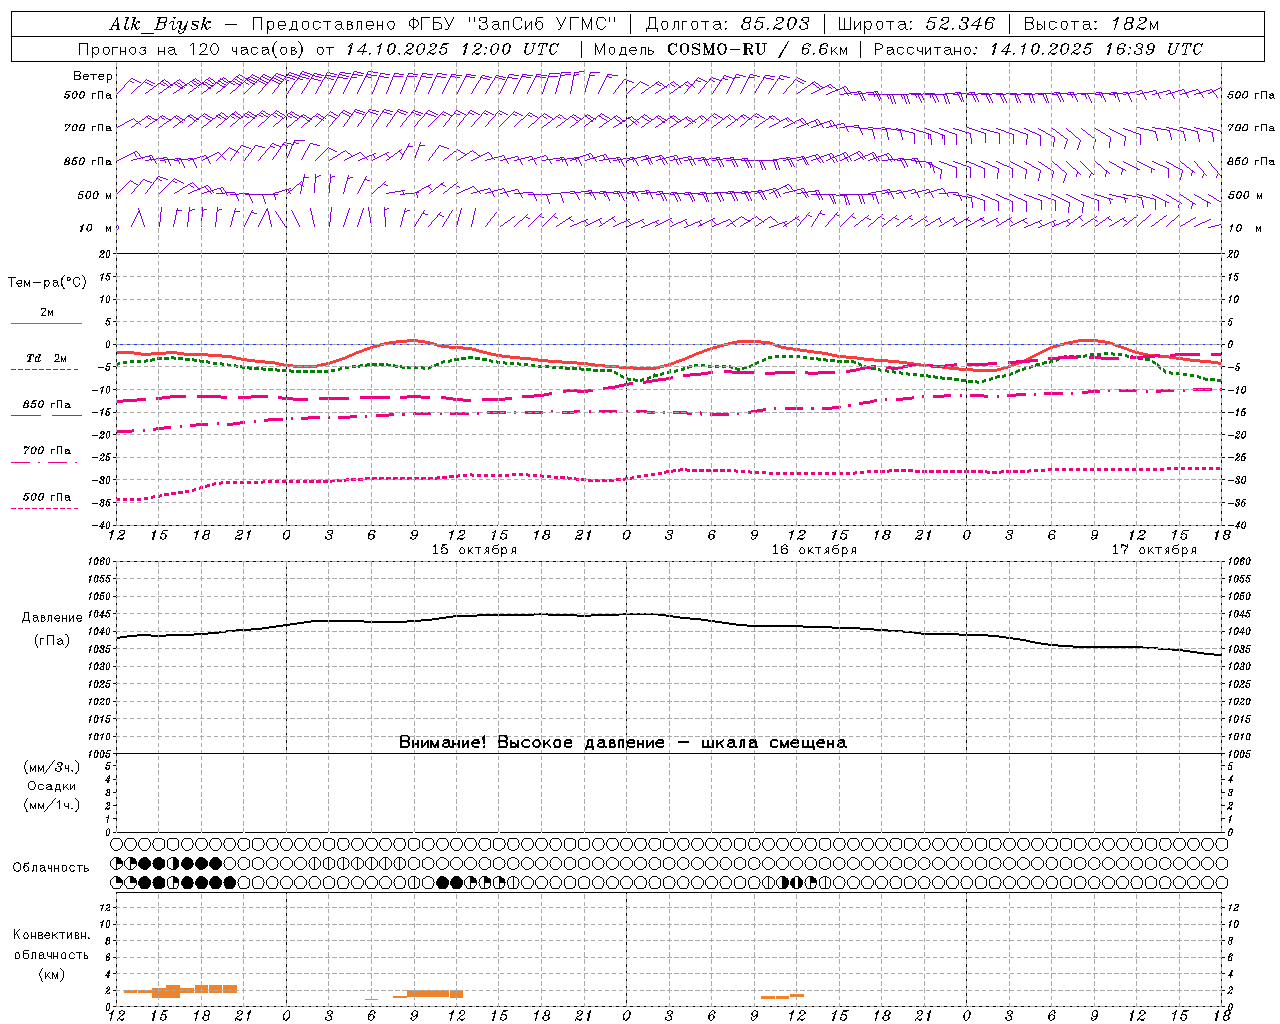The image size is (1280, 1024).
Task: Click the Высота: 182м value
Action: [1091, 24]
